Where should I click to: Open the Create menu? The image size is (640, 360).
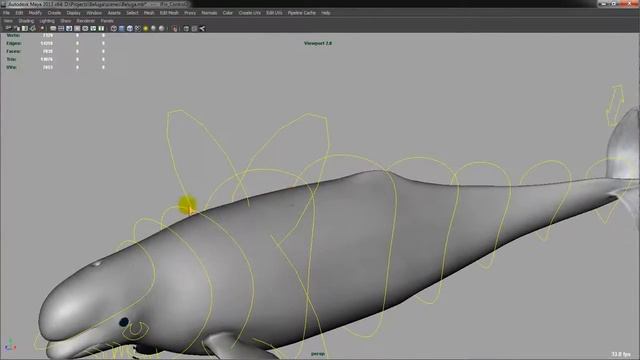point(54,13)
